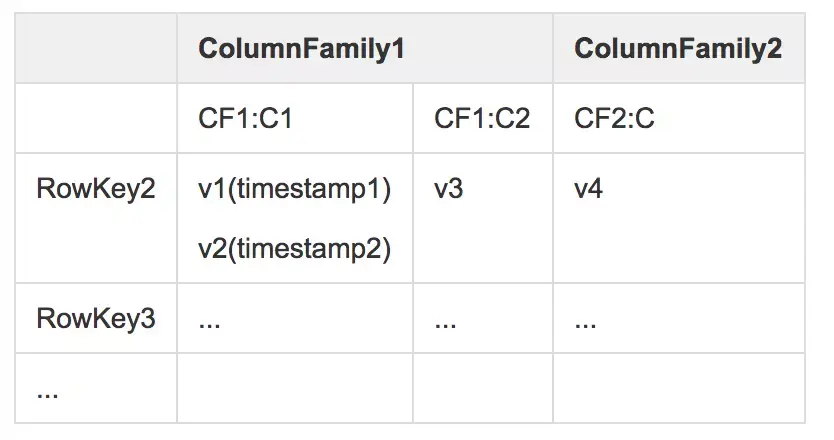Click the blank cell left of CF1:C1
The height and width of the screenshot is (440, 834).
pyautogui.click(x=96, y=119)
